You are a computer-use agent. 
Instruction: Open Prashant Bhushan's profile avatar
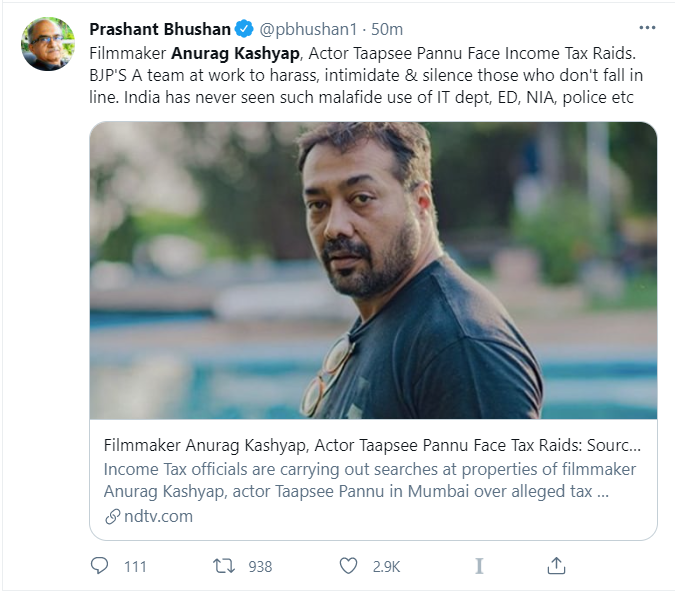point(47,44)
